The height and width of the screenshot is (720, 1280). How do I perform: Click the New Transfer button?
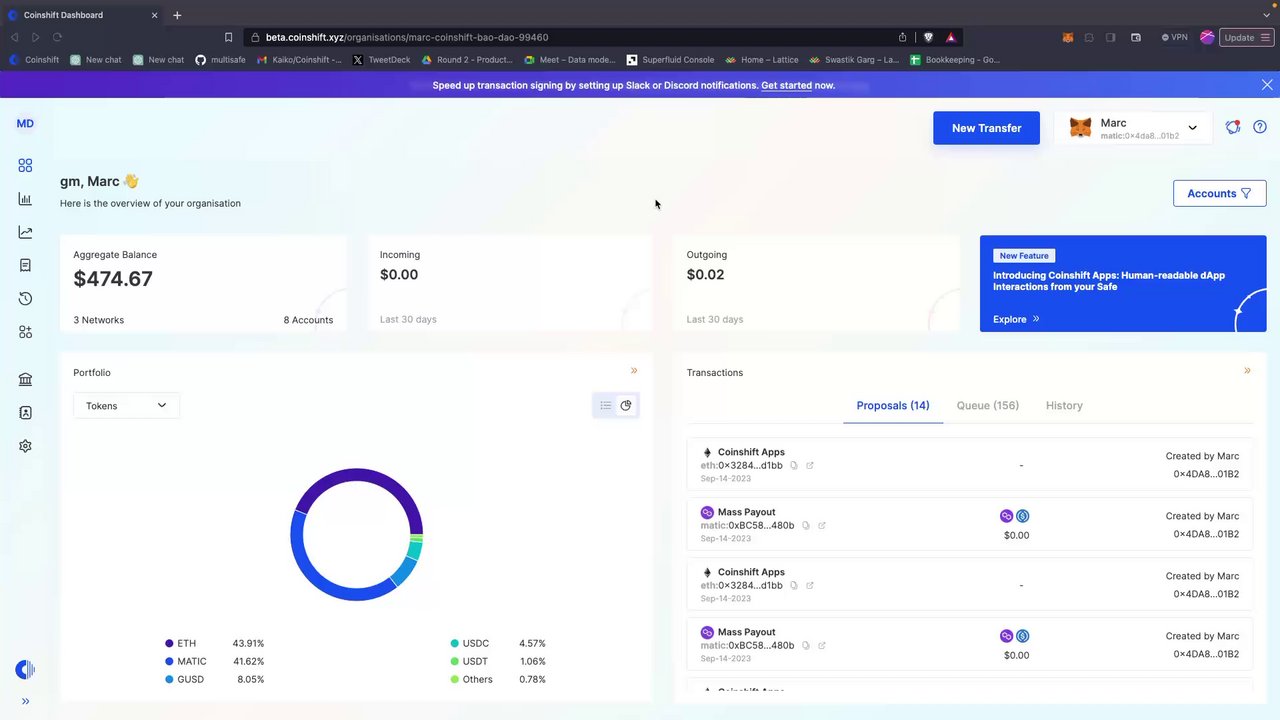tap(986, 128)
